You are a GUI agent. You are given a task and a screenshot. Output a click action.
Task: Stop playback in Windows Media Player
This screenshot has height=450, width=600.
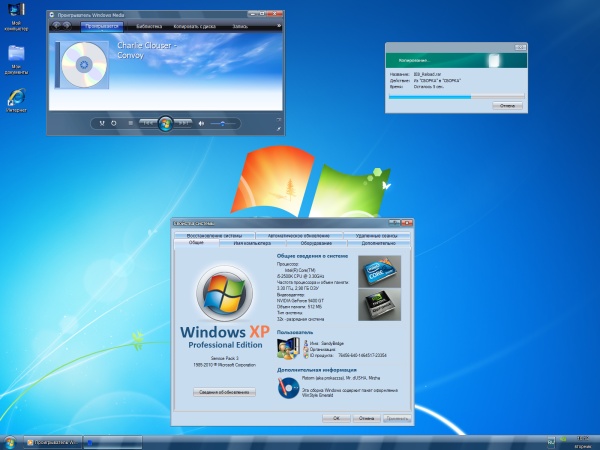tap(130, 123)
